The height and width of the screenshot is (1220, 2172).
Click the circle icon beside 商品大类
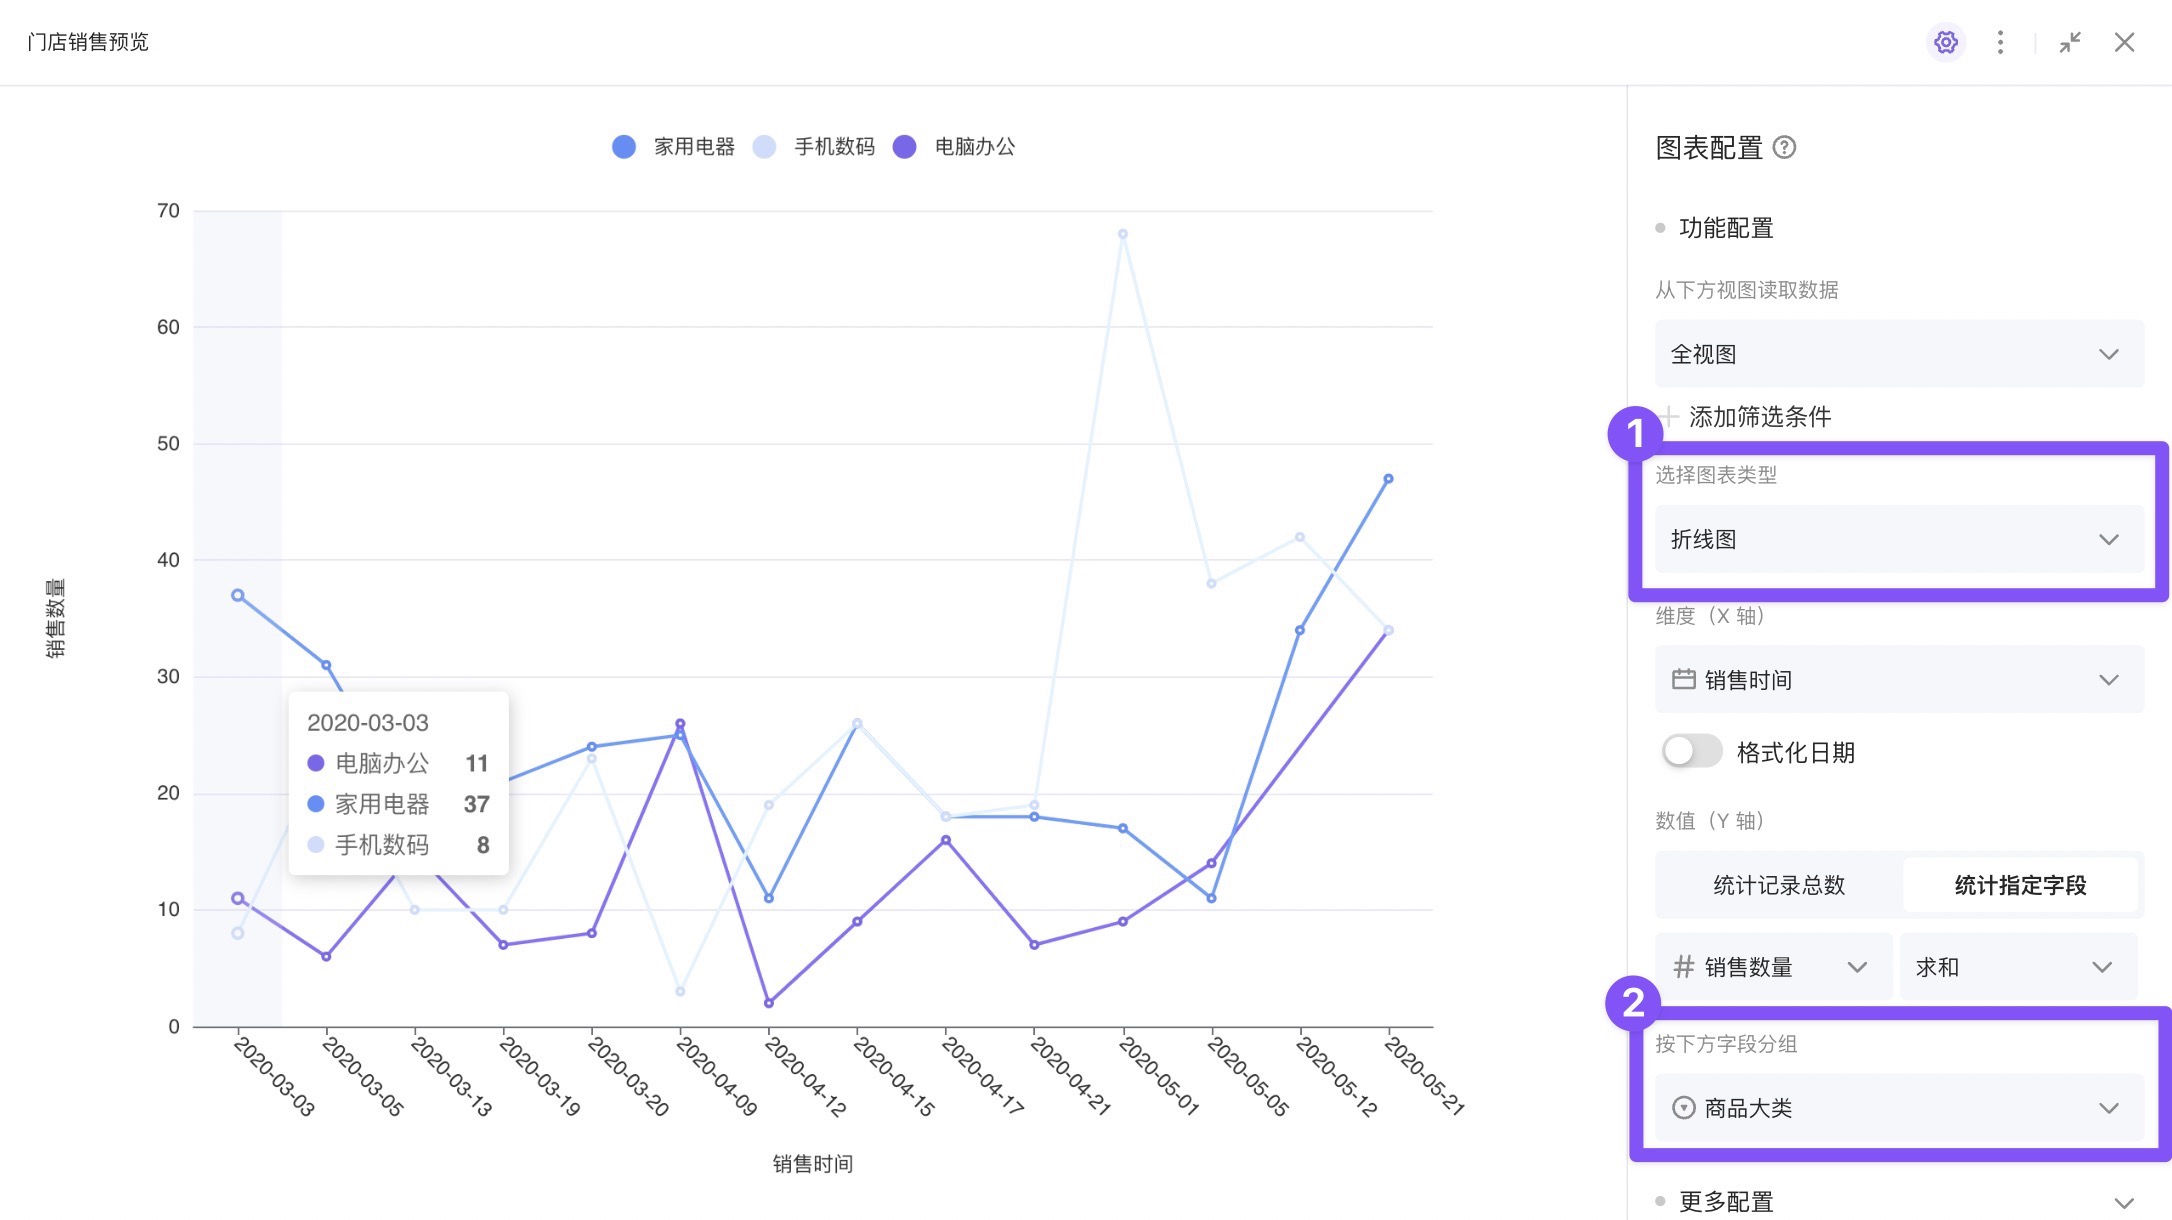tap(1683, 1108)
